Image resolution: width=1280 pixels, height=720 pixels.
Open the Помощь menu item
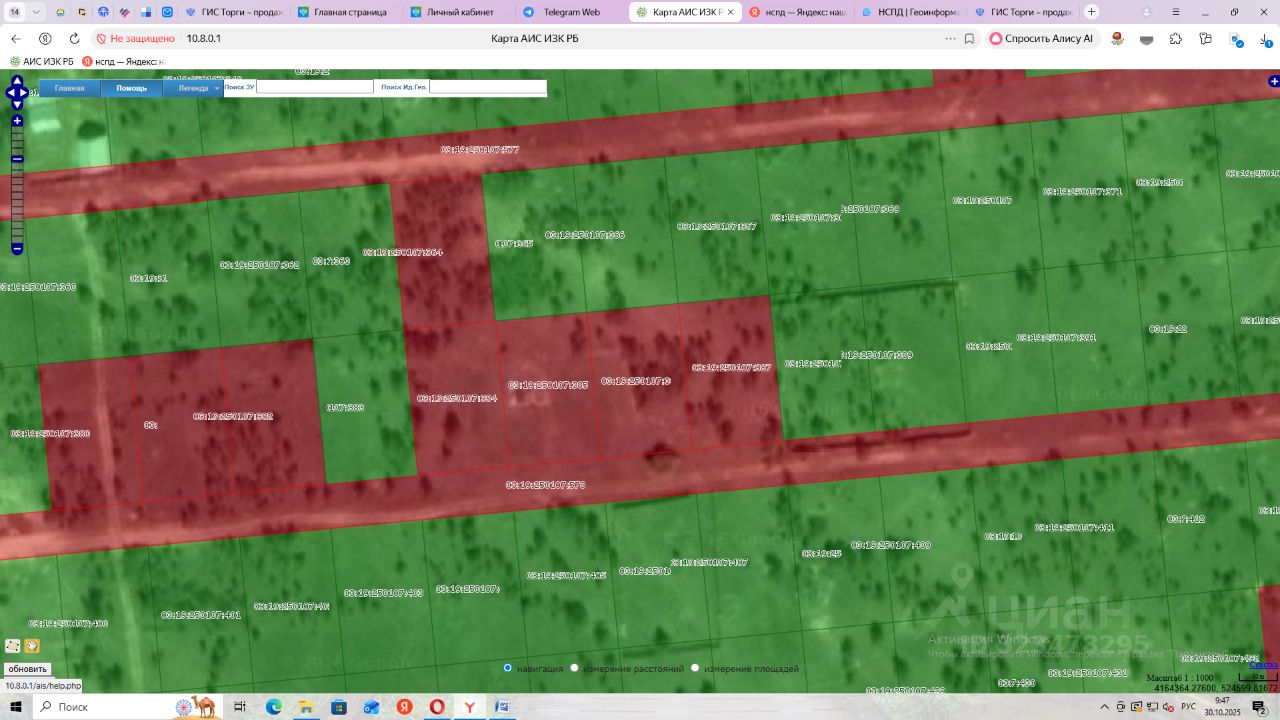[x=131, y=88]
